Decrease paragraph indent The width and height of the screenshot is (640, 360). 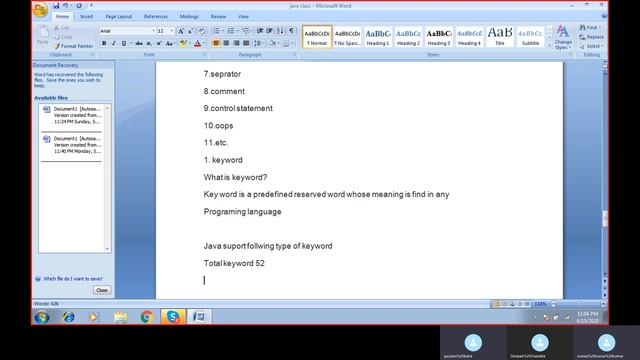click(260, 31)
